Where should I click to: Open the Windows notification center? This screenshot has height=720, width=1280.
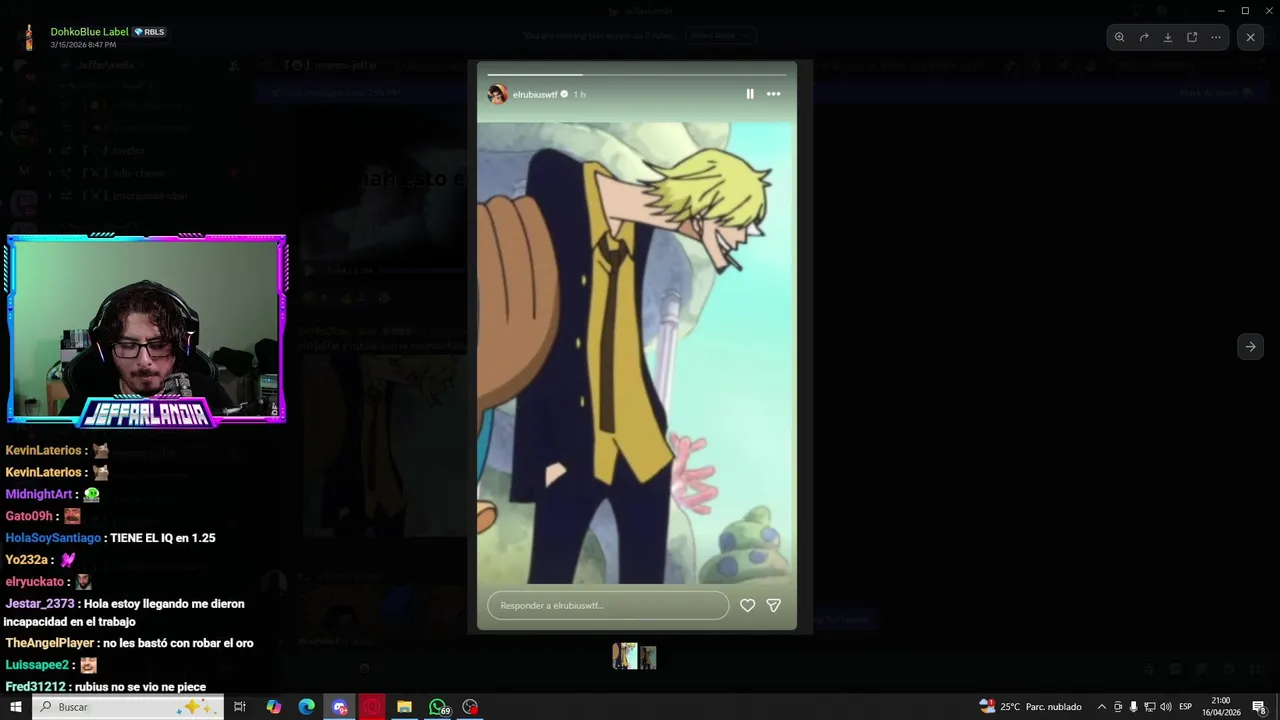tap(1259, 707)
